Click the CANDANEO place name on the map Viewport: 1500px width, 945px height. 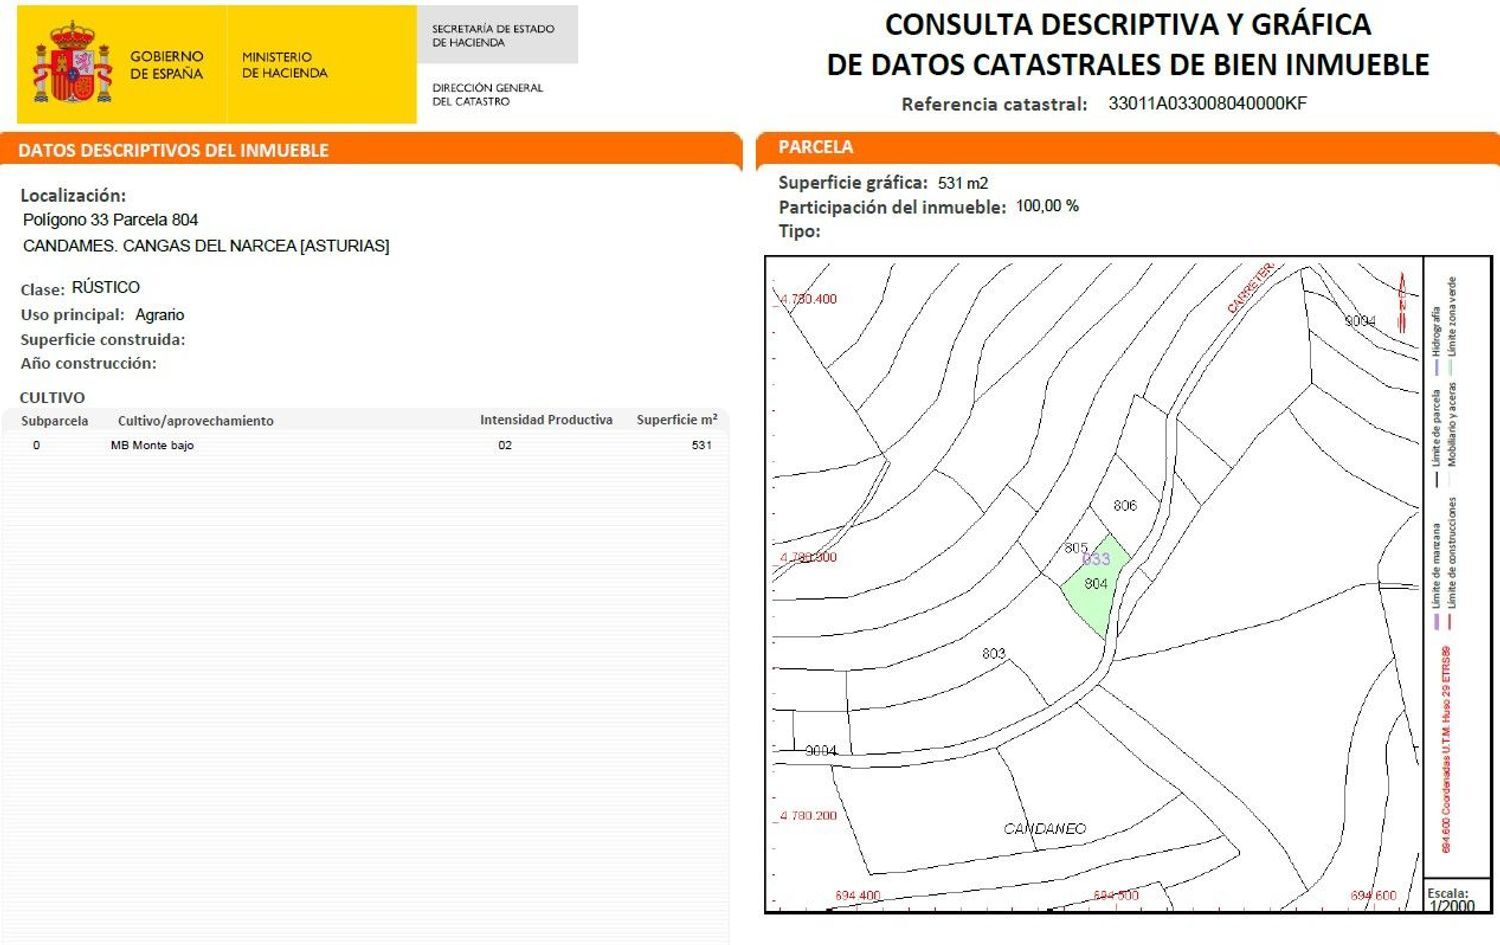click(x=1044, y=828)
